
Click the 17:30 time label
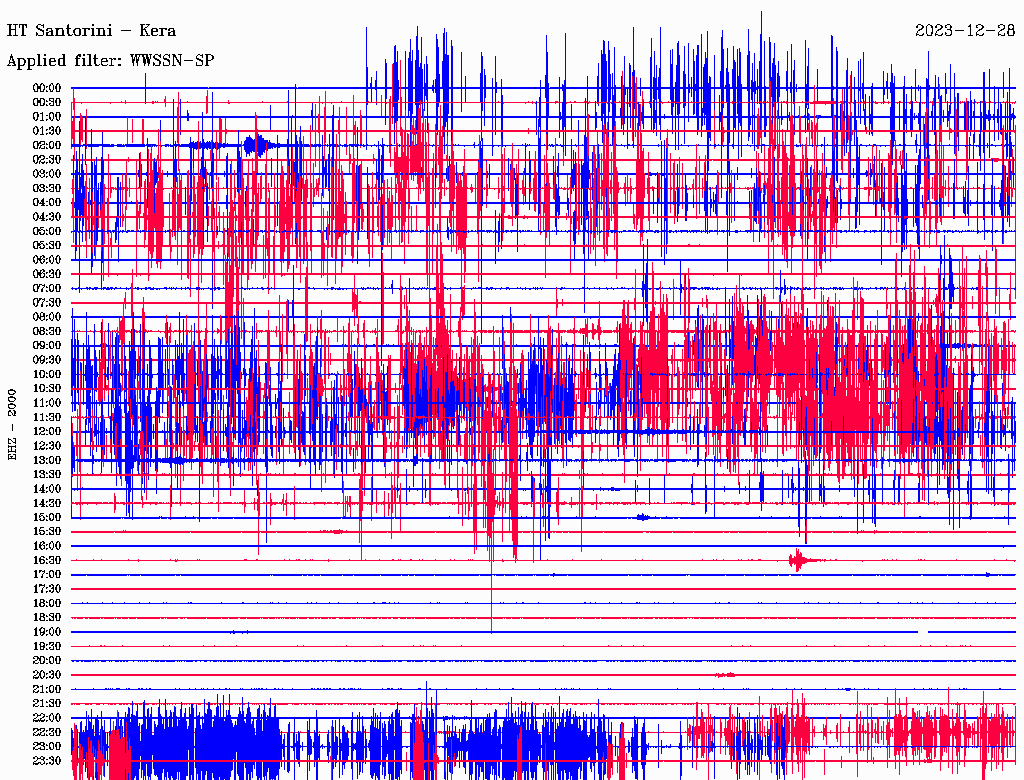coord(47,589)
